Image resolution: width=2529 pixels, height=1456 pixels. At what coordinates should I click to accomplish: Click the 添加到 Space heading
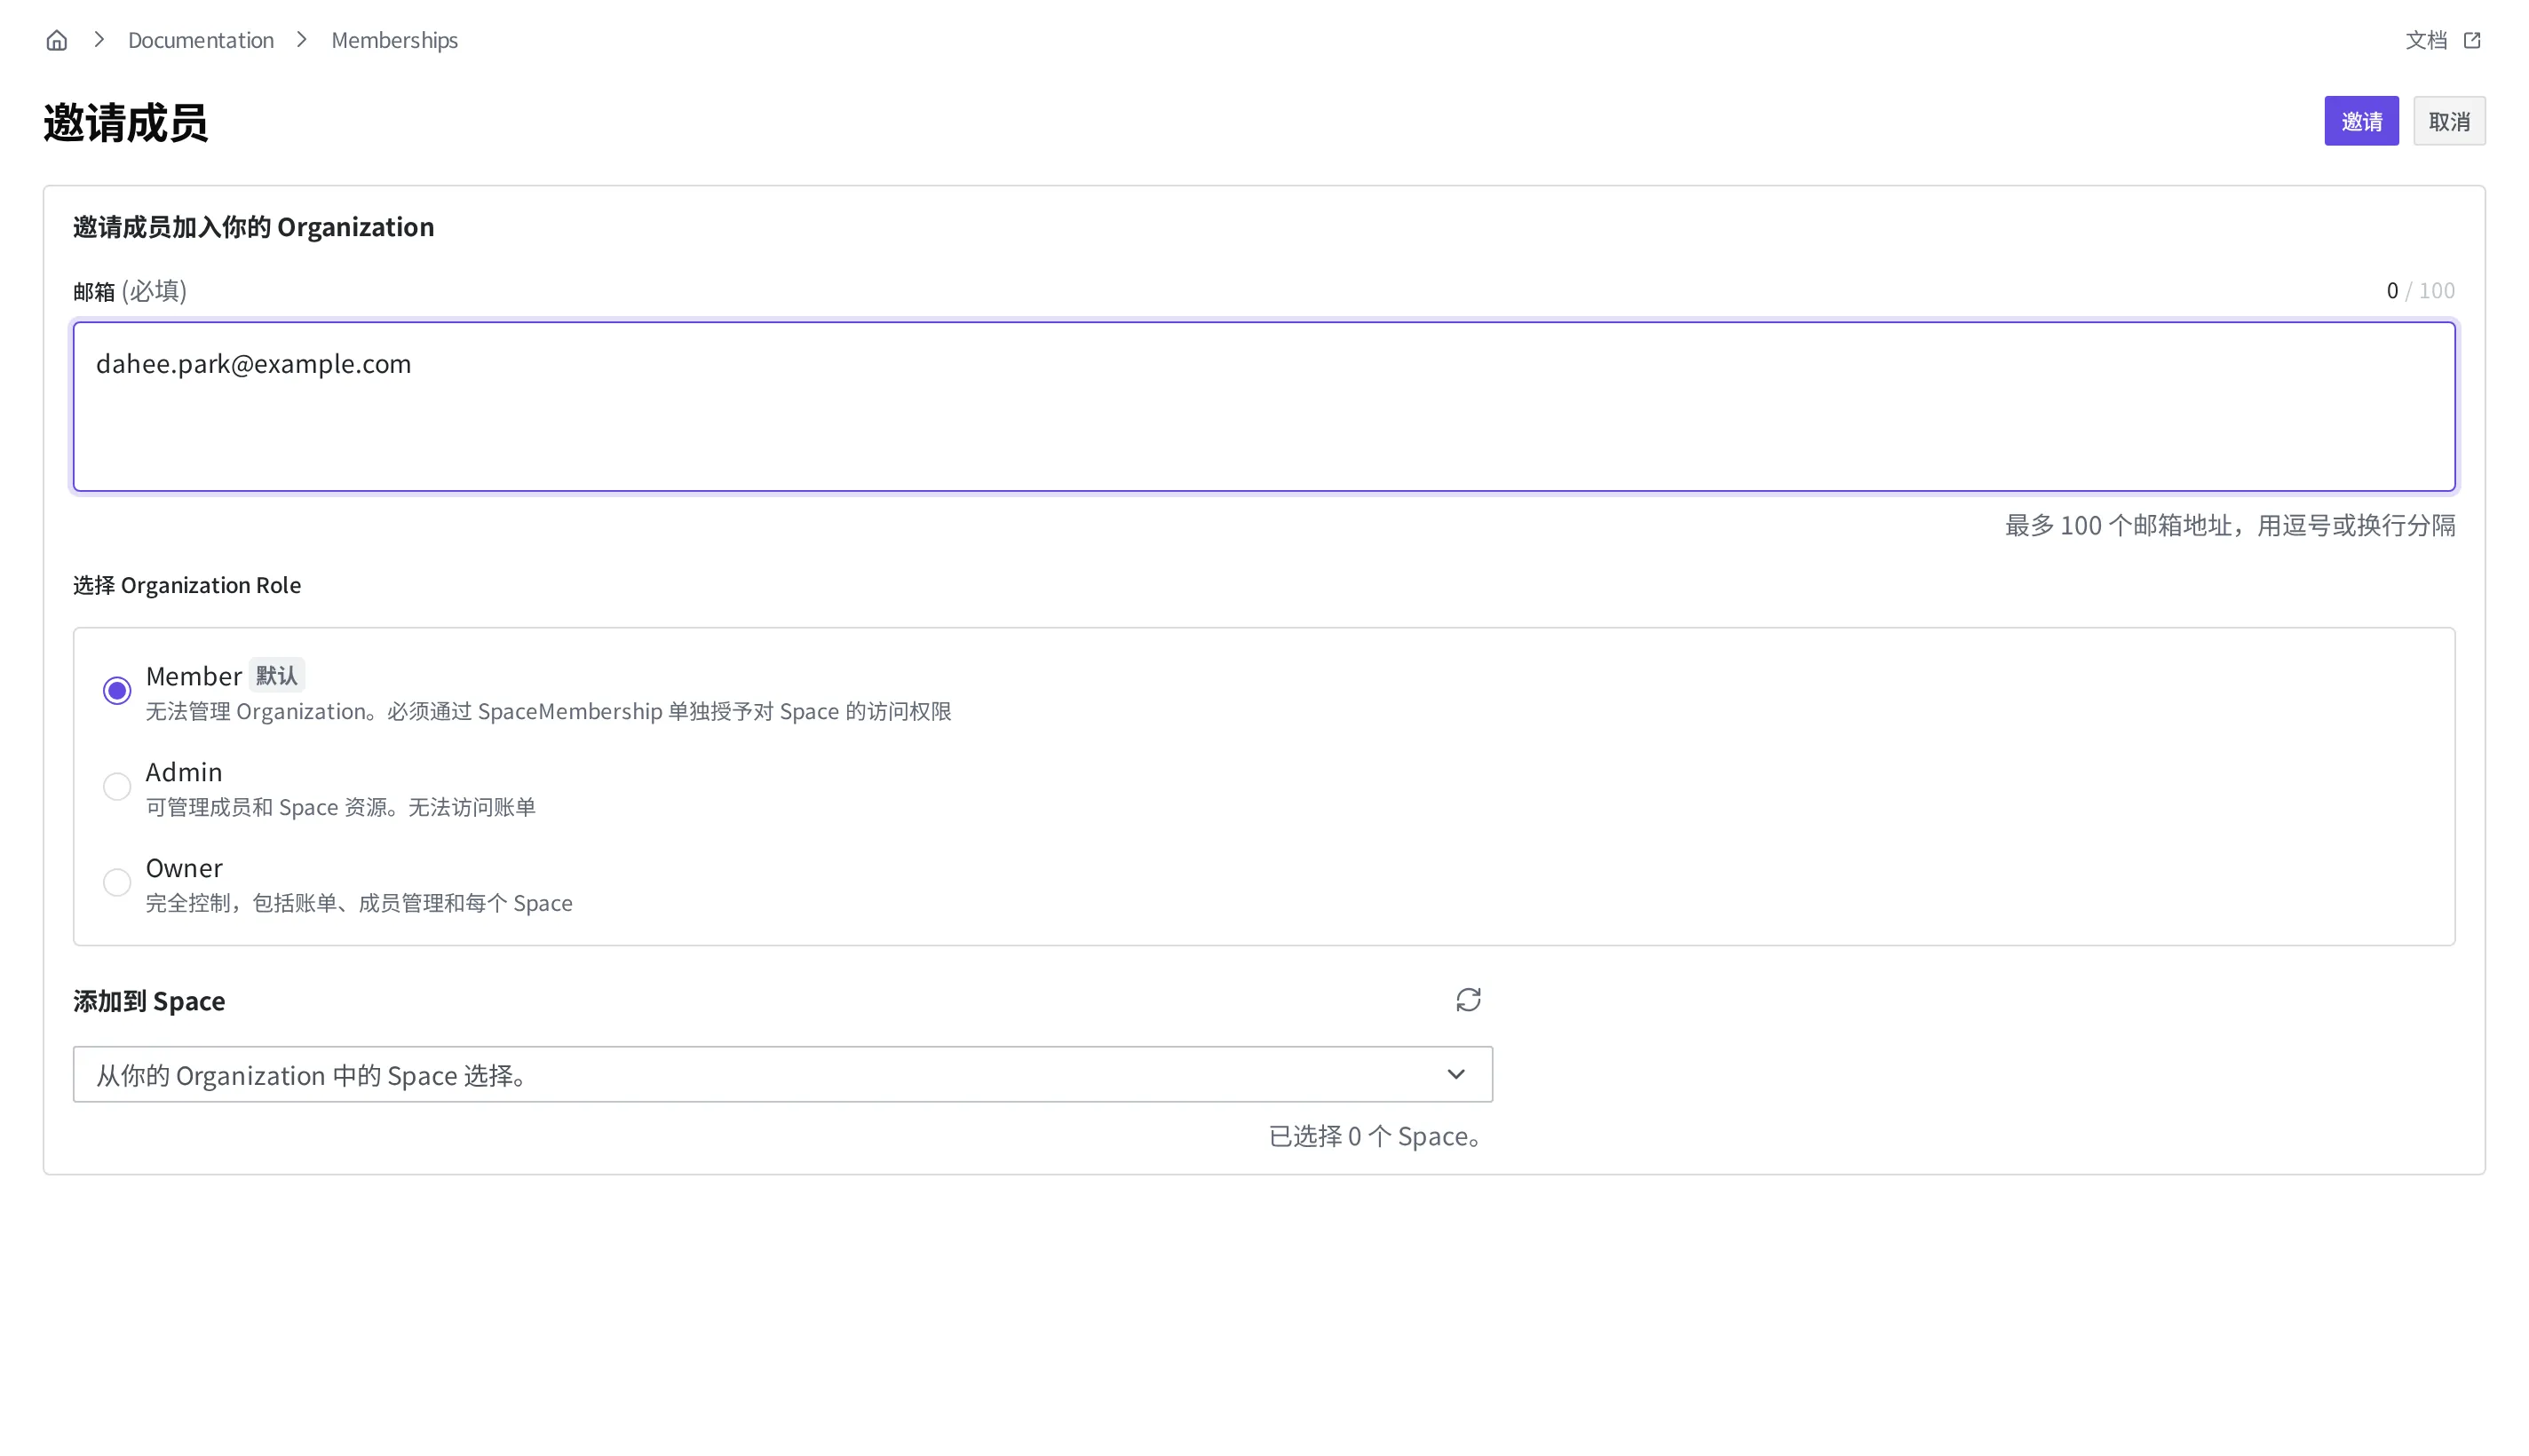click(149, 1001)
